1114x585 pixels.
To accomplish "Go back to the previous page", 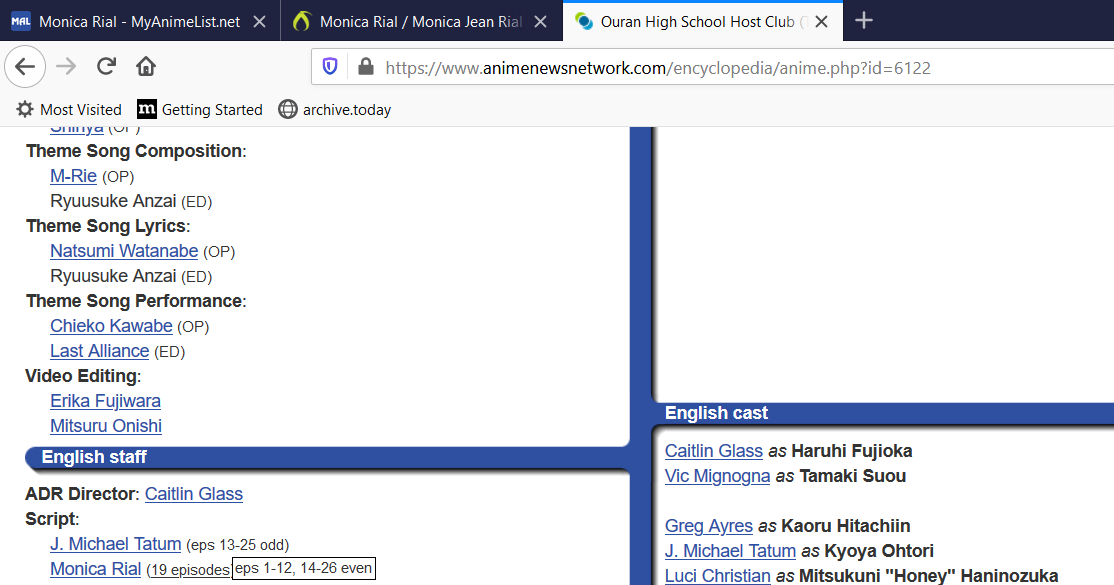I will point(25,67).
